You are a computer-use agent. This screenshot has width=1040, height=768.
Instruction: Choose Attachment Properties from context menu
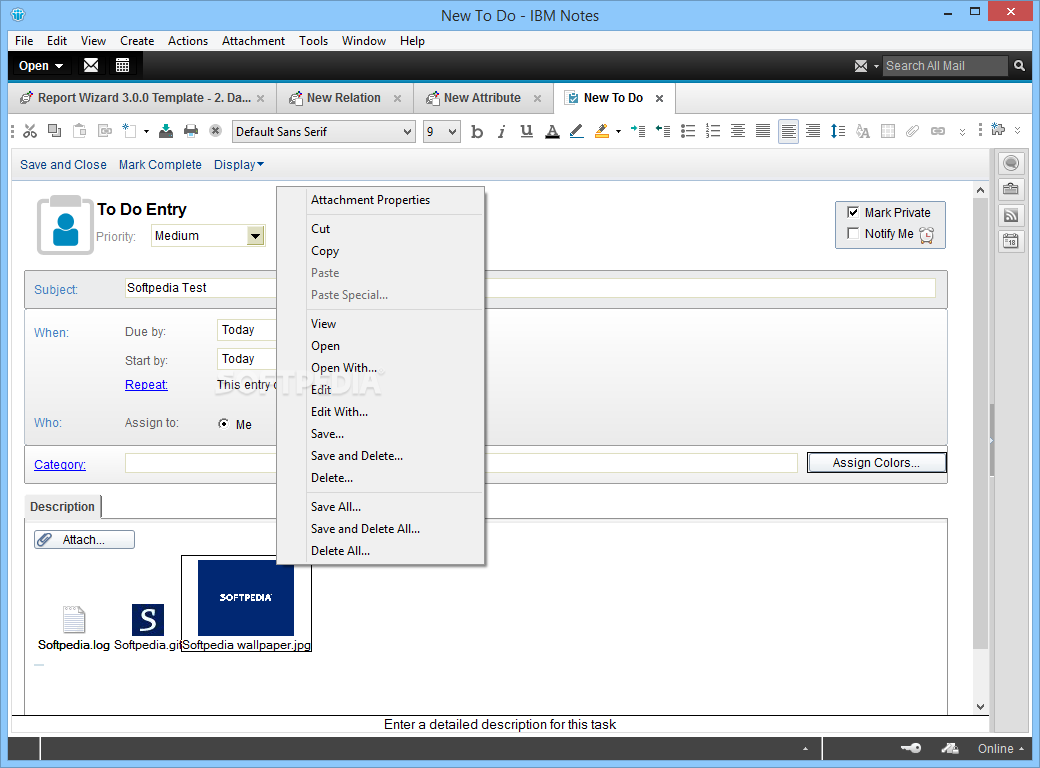pos(370,200)
